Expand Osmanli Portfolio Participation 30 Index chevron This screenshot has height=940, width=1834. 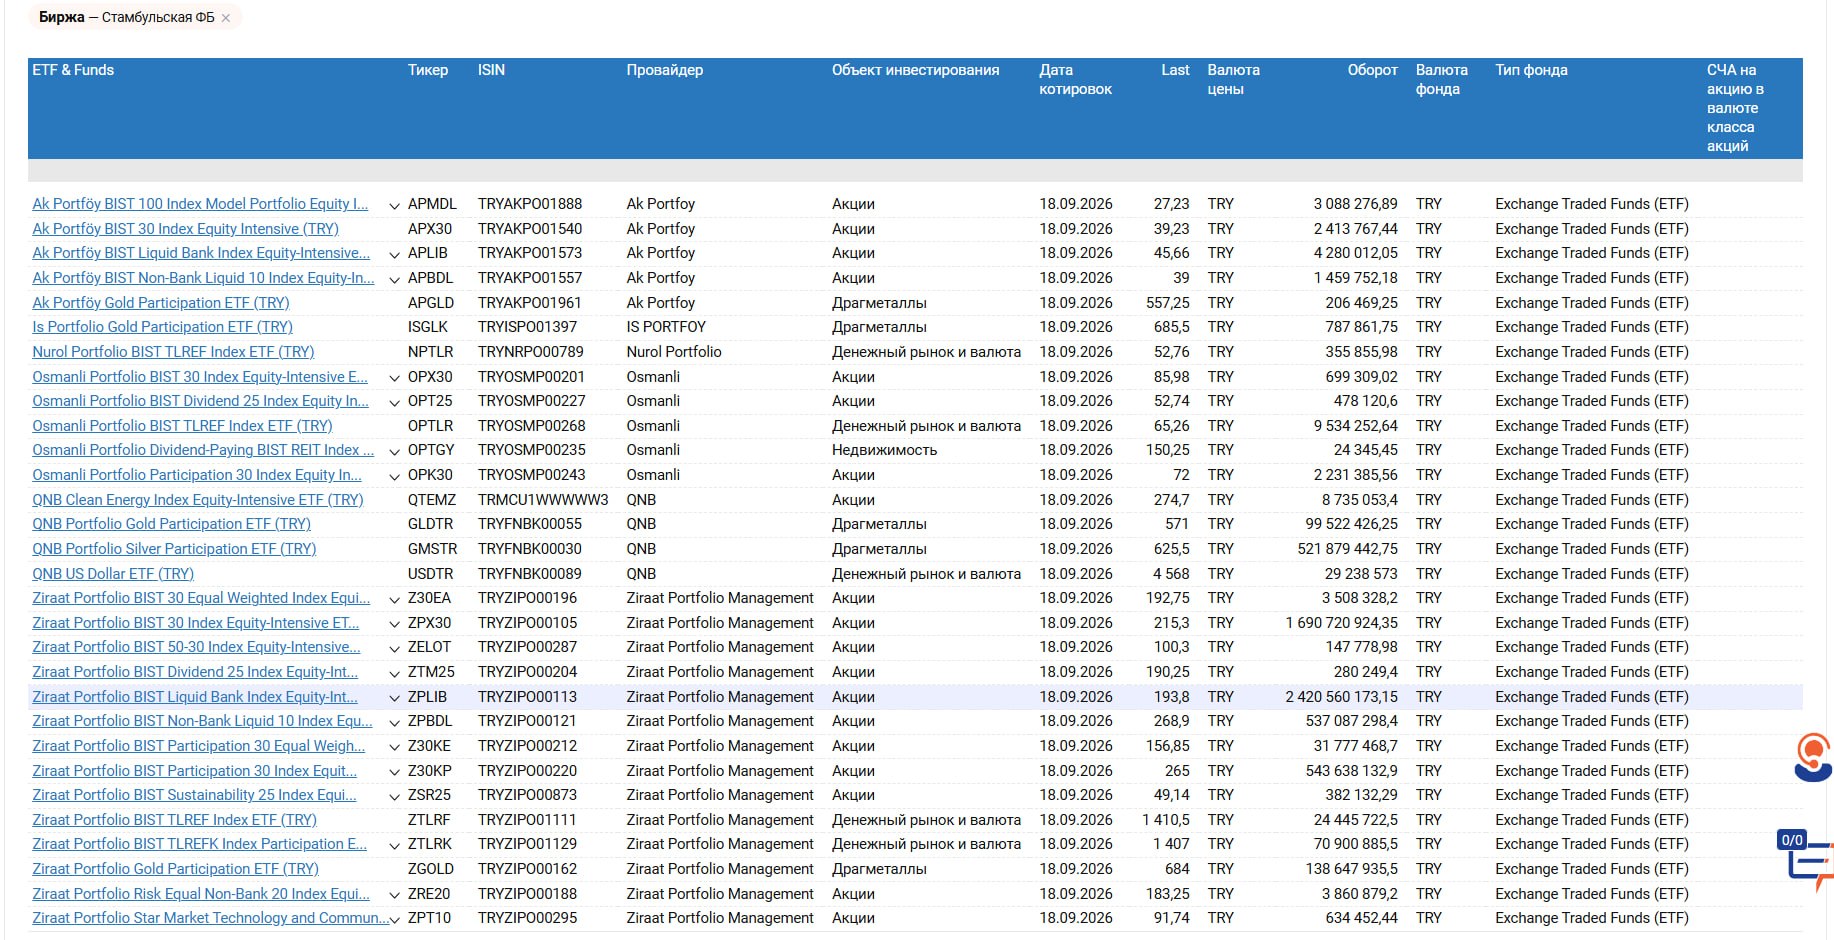pyautogui.click(x=394, y=476)
